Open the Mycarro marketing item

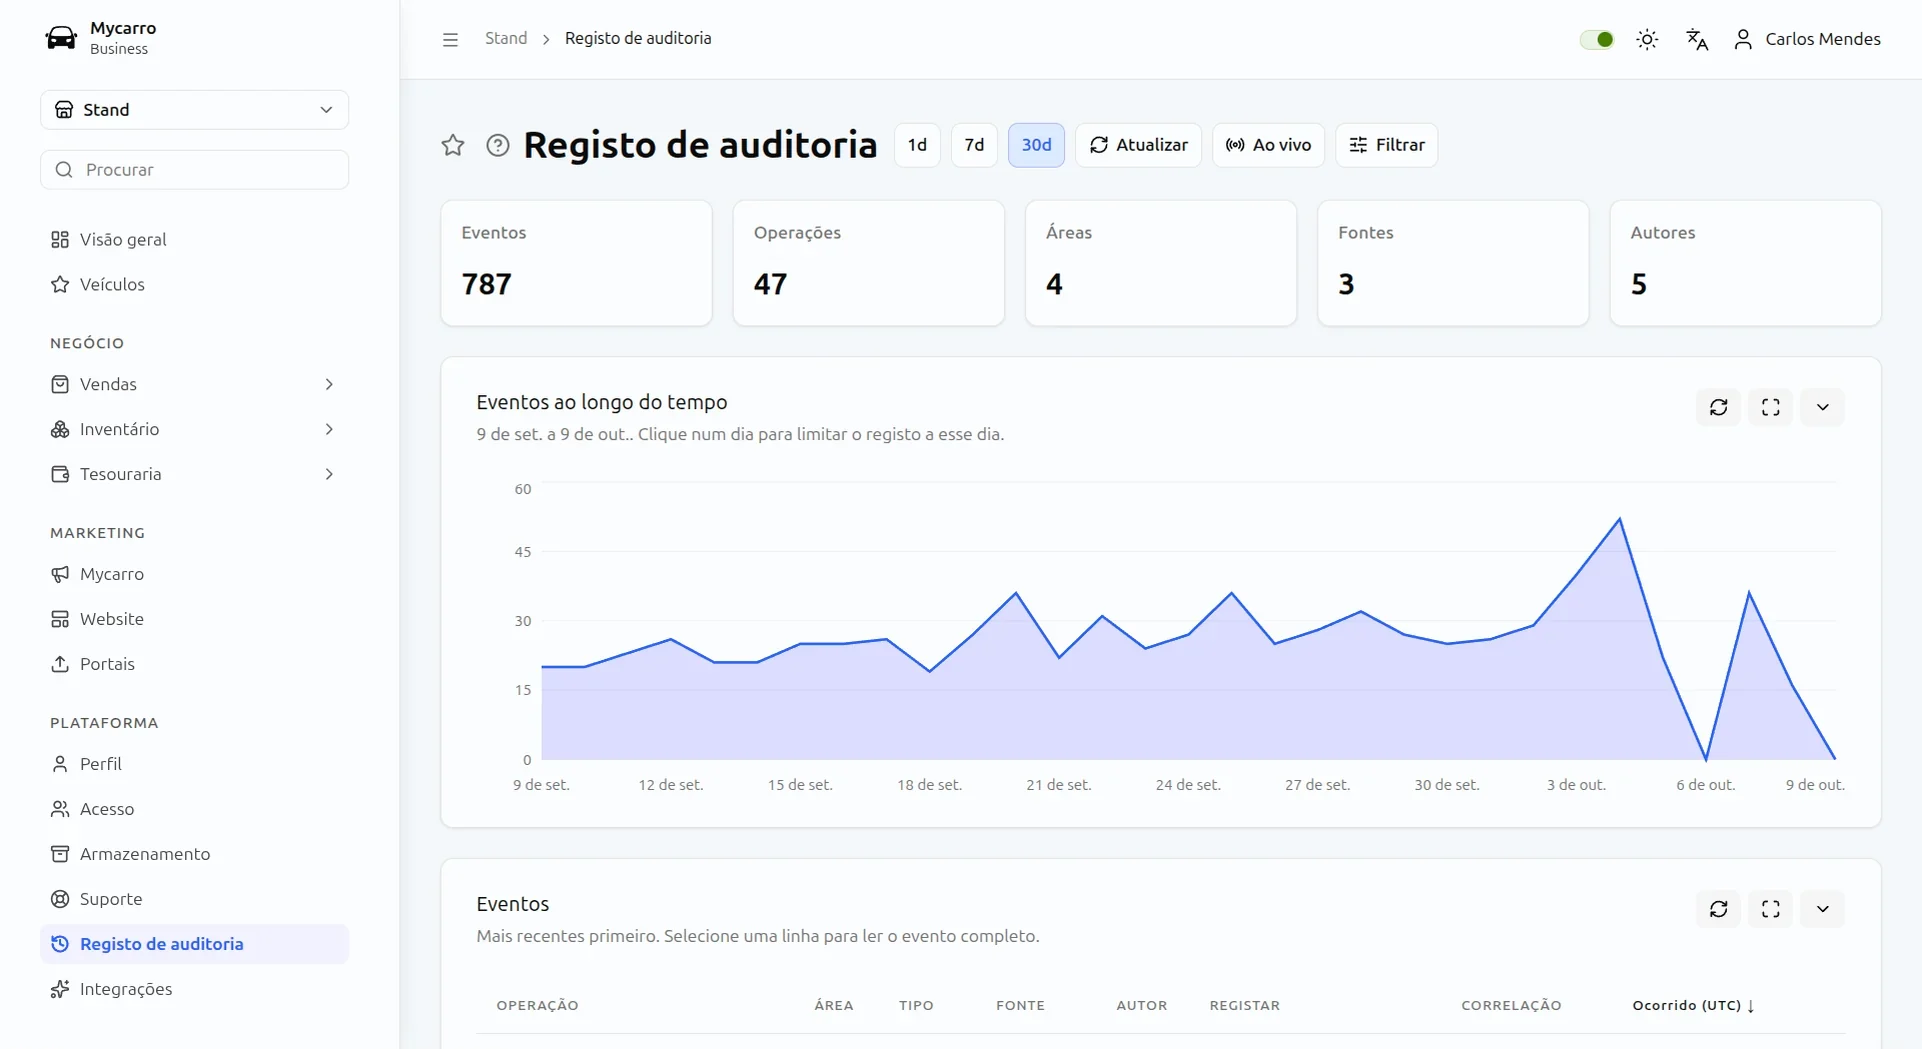tap(195, 574)
